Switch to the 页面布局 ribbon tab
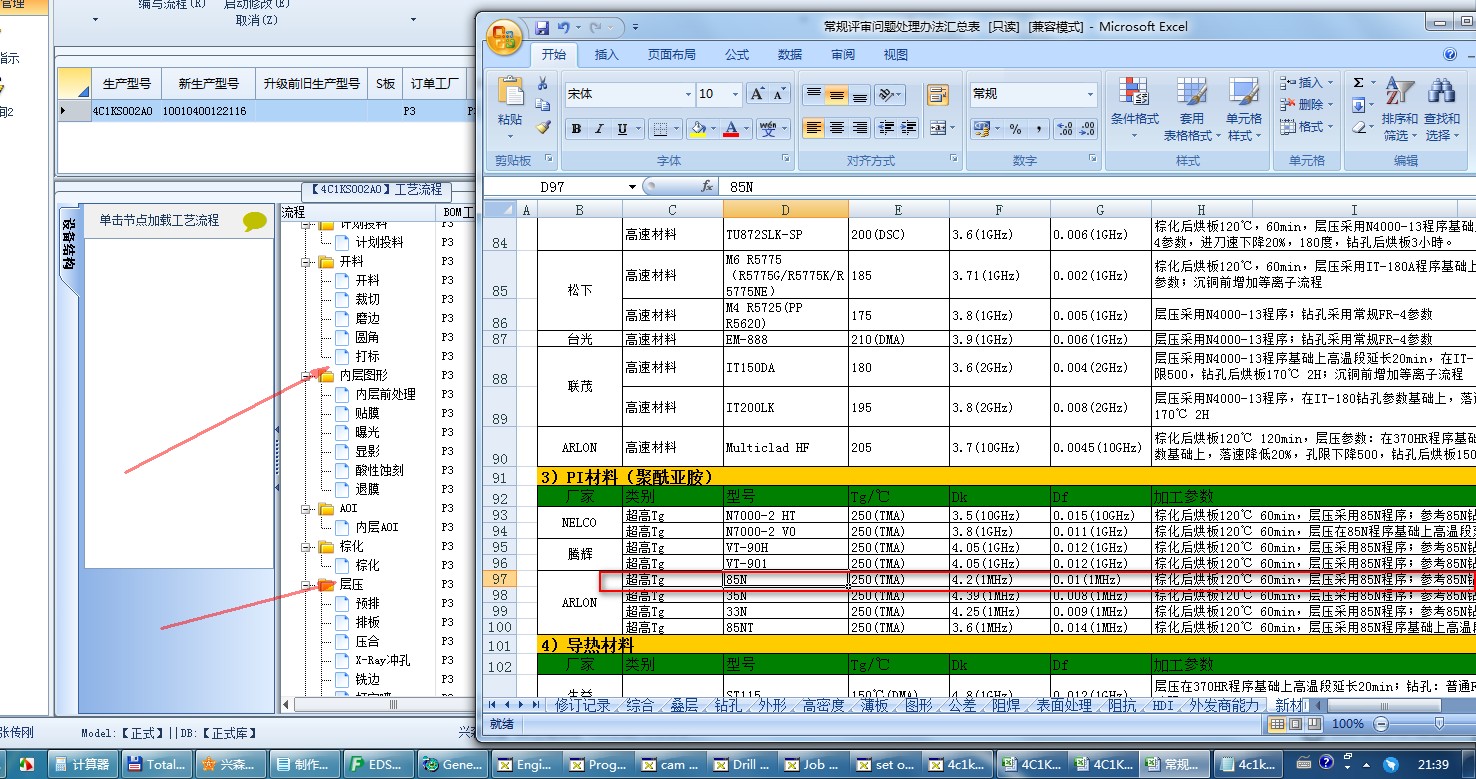 tap(672, 55)
